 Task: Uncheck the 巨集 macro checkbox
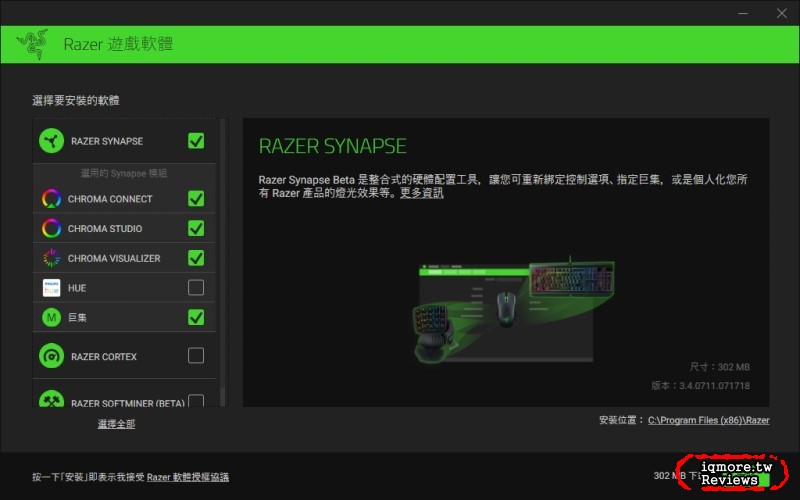(x=196, y=317)
